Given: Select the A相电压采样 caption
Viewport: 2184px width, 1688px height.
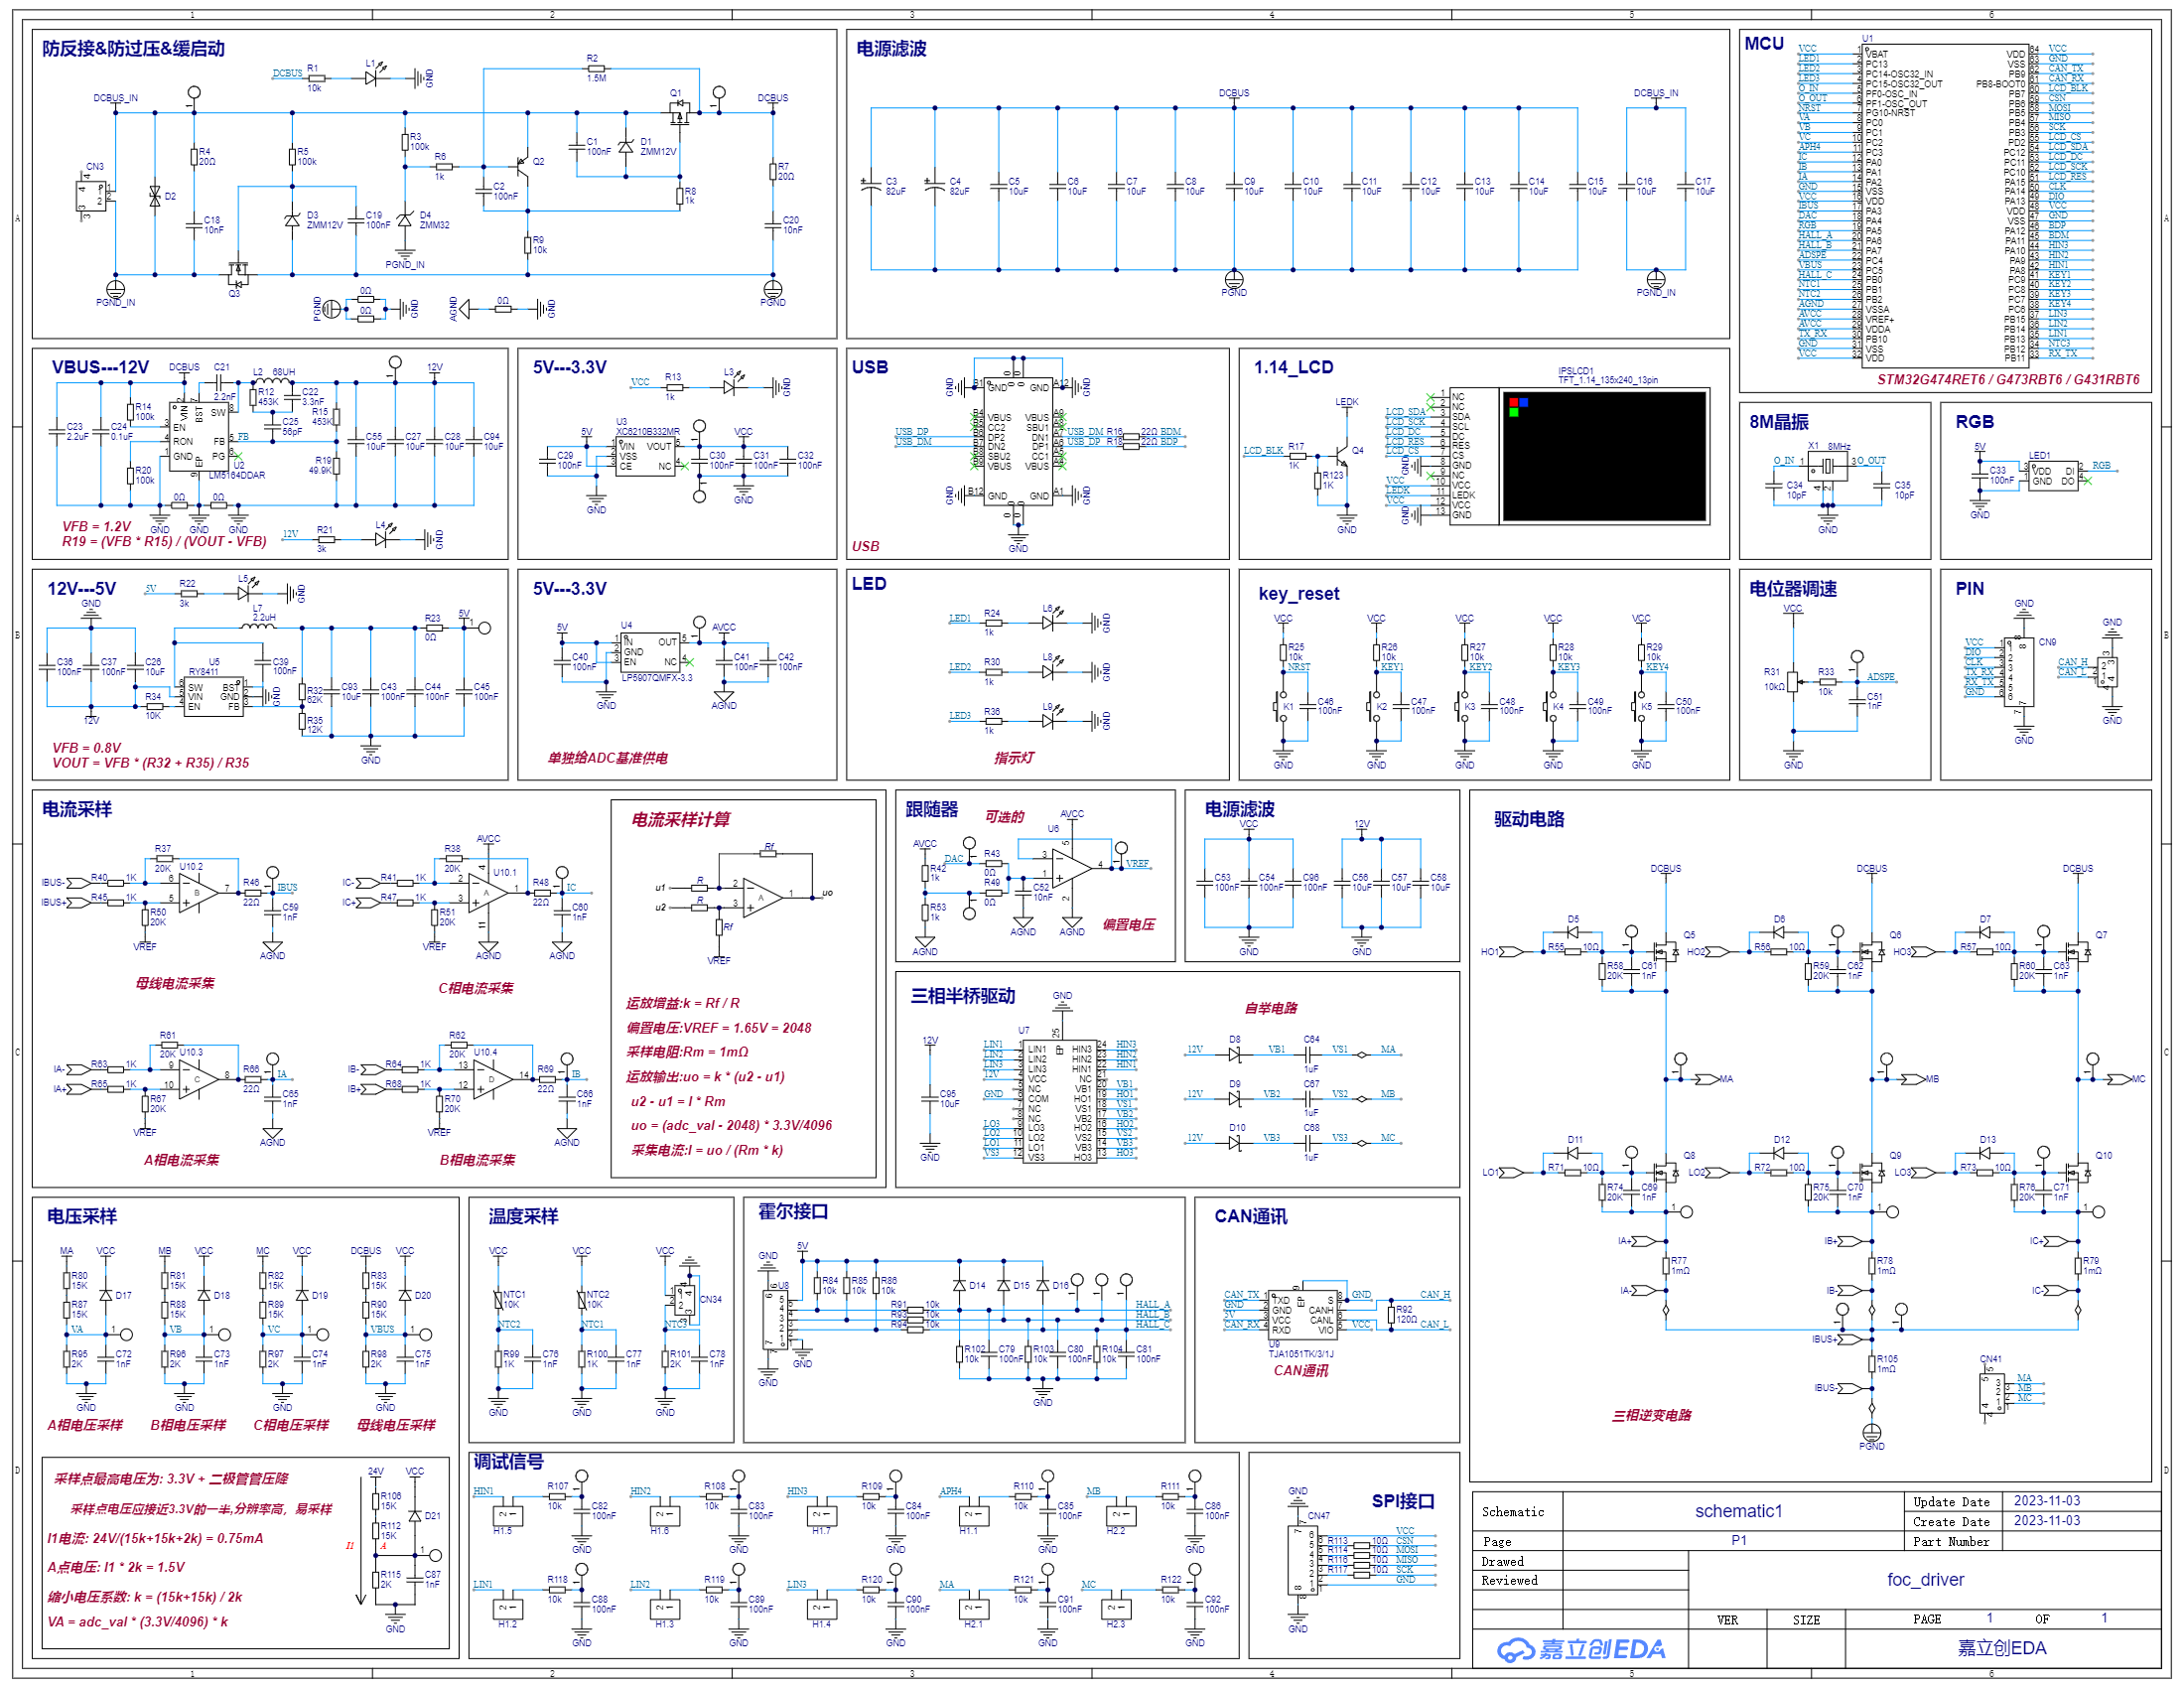Looking at the screenshot, I should point(85,1426).
